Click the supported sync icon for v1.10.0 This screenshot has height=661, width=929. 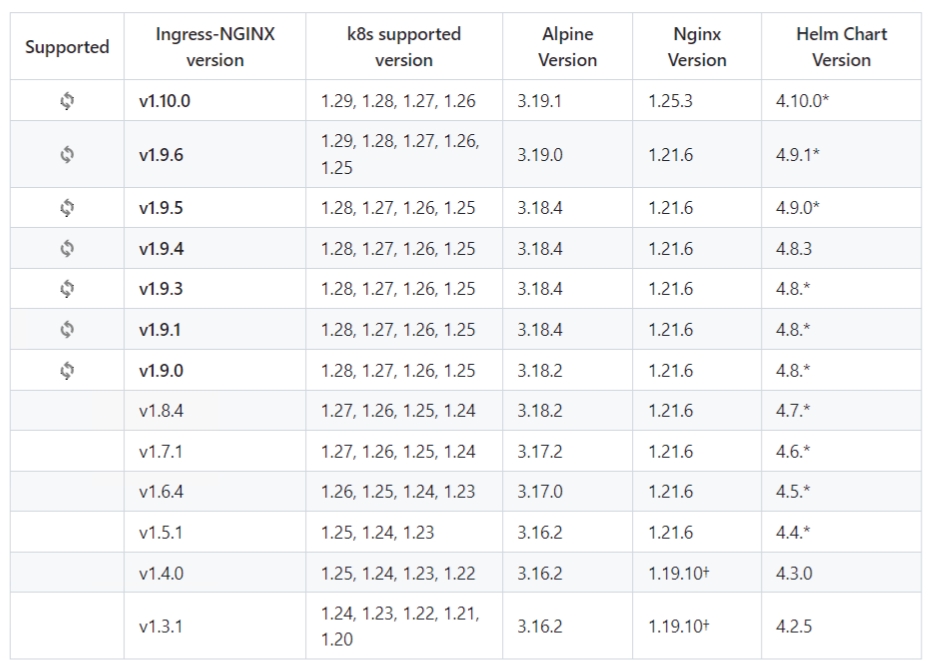point(67,101)
